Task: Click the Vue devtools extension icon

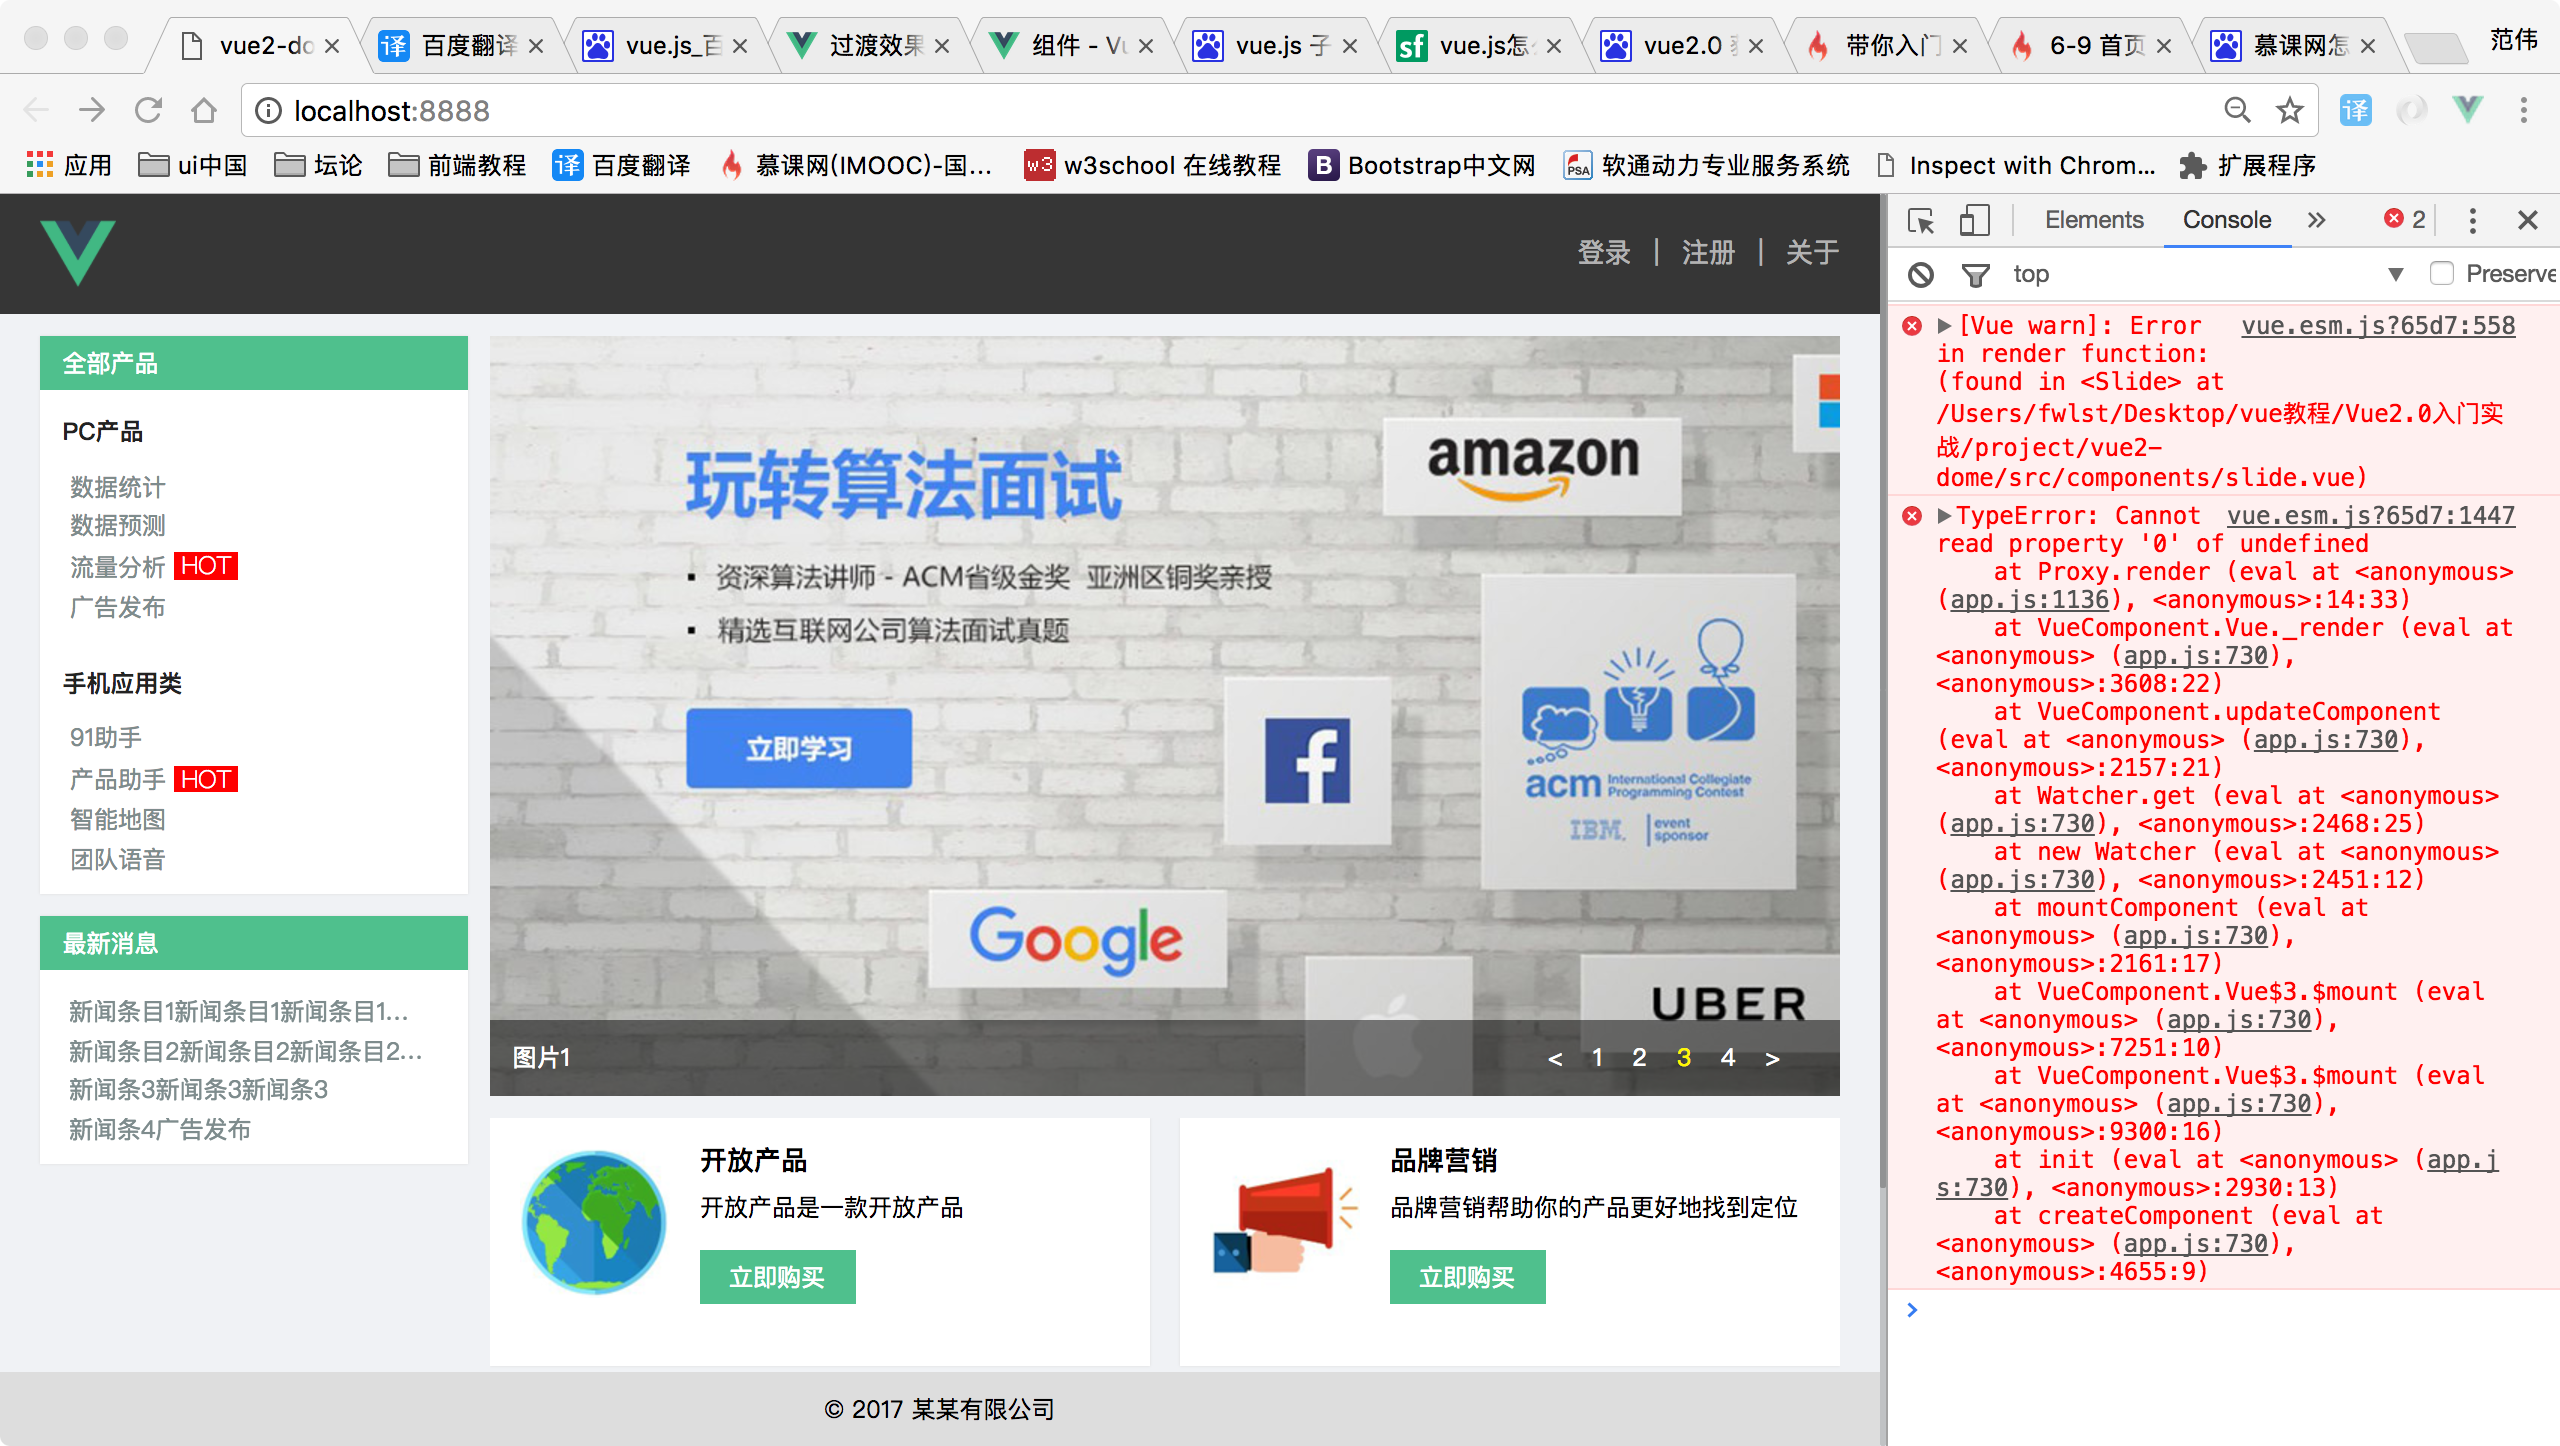Action: tap(2467, 109)
